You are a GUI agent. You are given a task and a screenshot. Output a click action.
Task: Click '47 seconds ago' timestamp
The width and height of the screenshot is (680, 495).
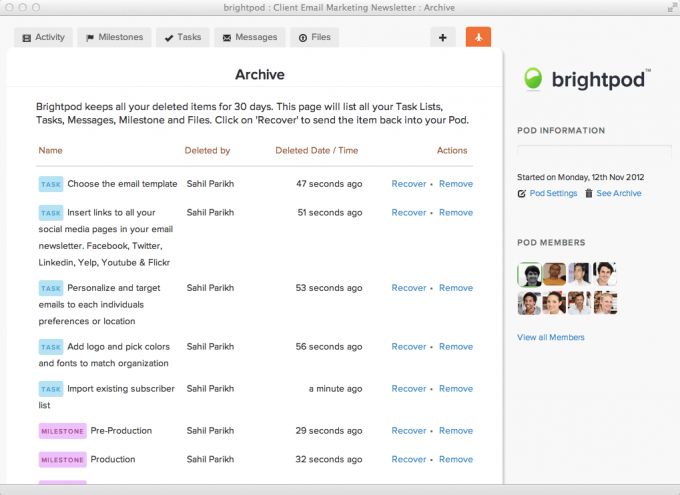(x=329, y=184)
